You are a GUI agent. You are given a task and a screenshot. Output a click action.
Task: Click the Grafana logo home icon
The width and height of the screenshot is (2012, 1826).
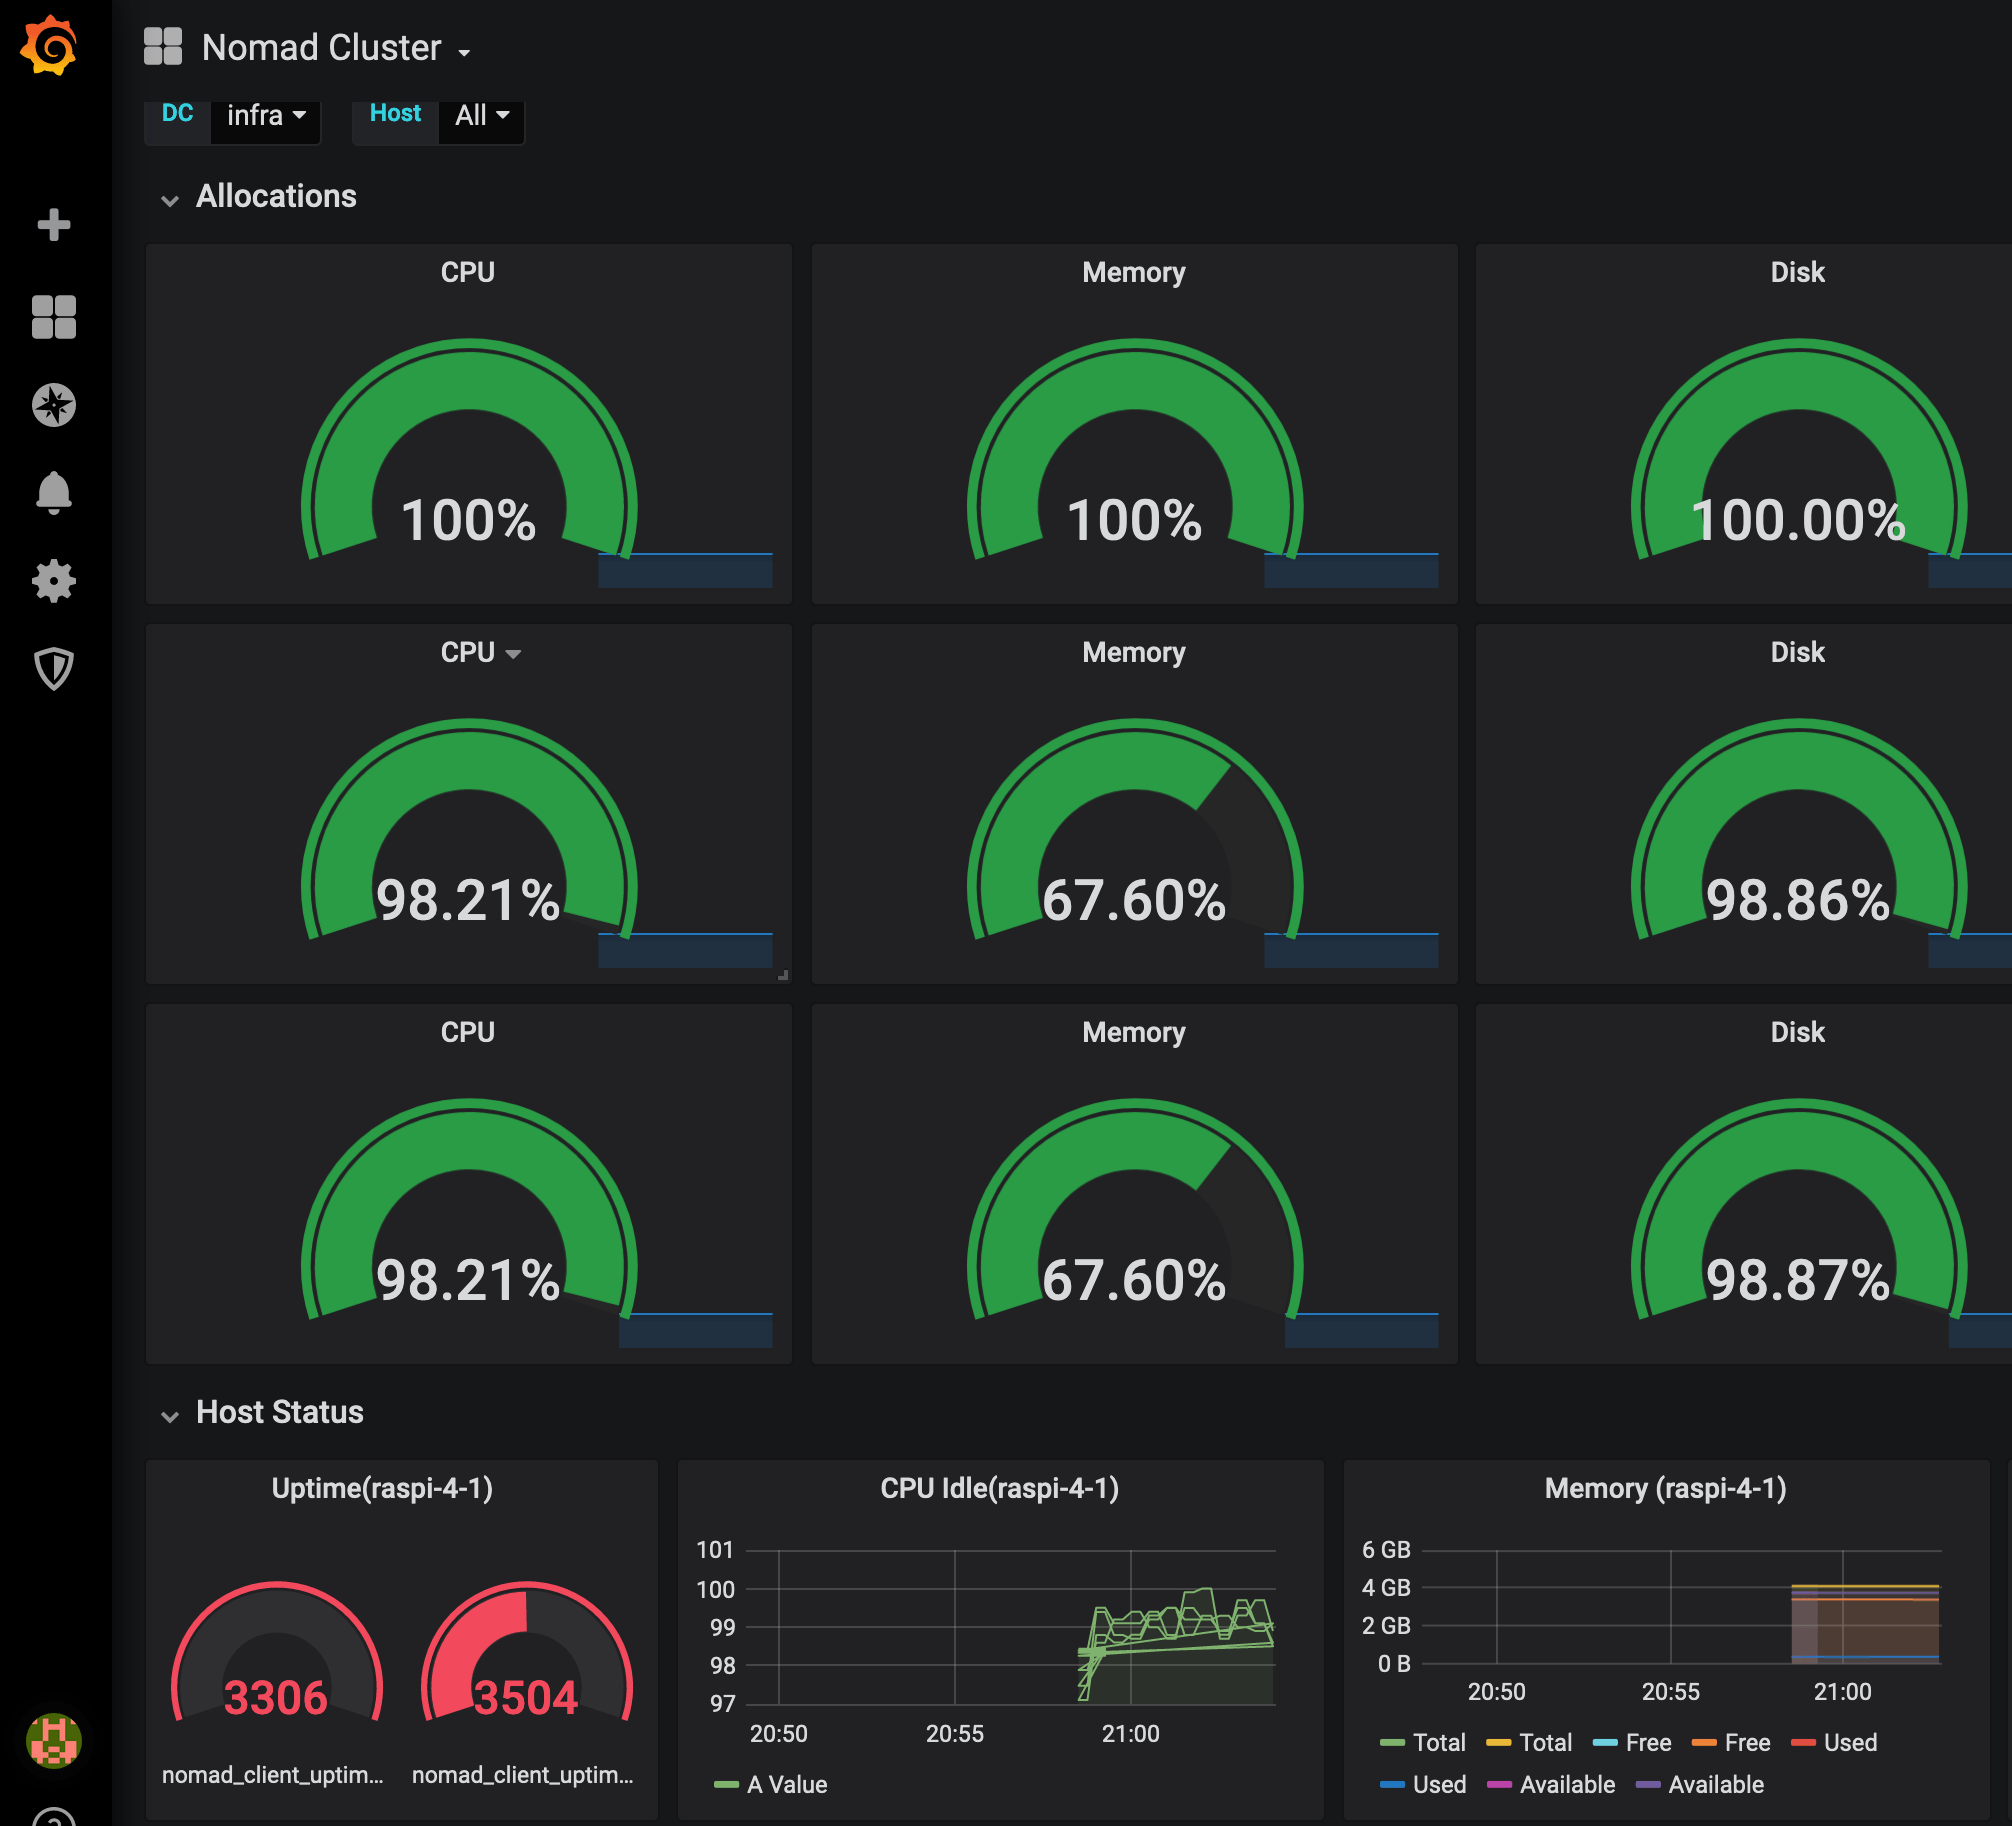pyautogui.click(x=49, y=46)
